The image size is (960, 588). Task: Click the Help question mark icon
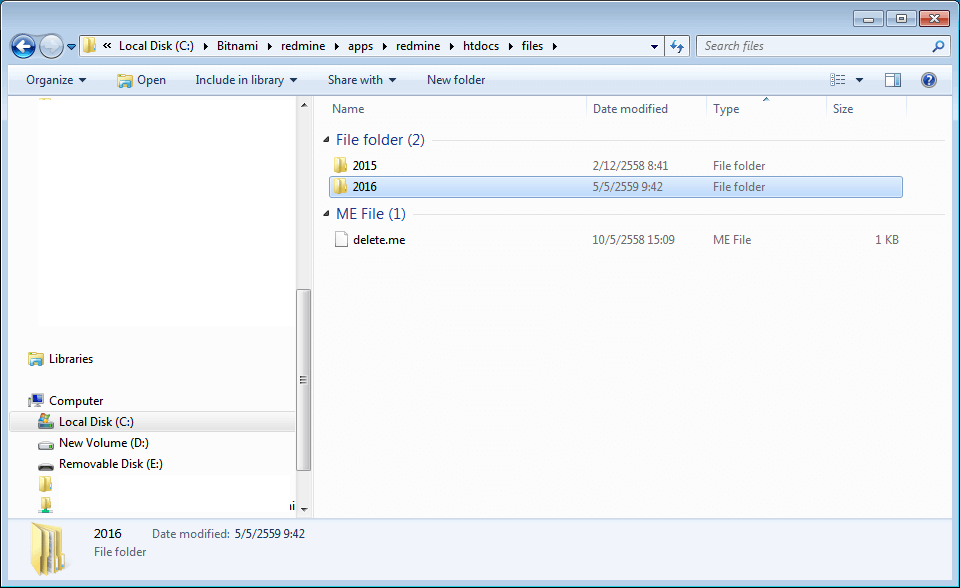tap(929, 79)
